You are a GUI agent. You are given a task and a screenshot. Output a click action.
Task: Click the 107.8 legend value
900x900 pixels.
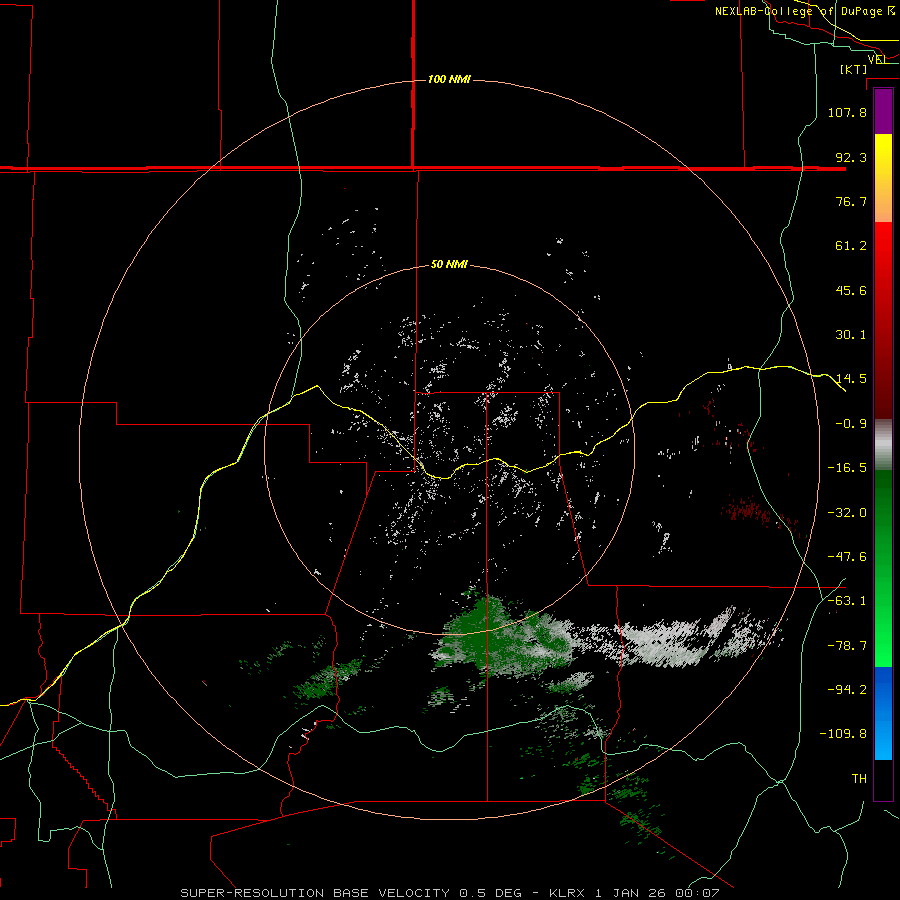coord(847,112)
